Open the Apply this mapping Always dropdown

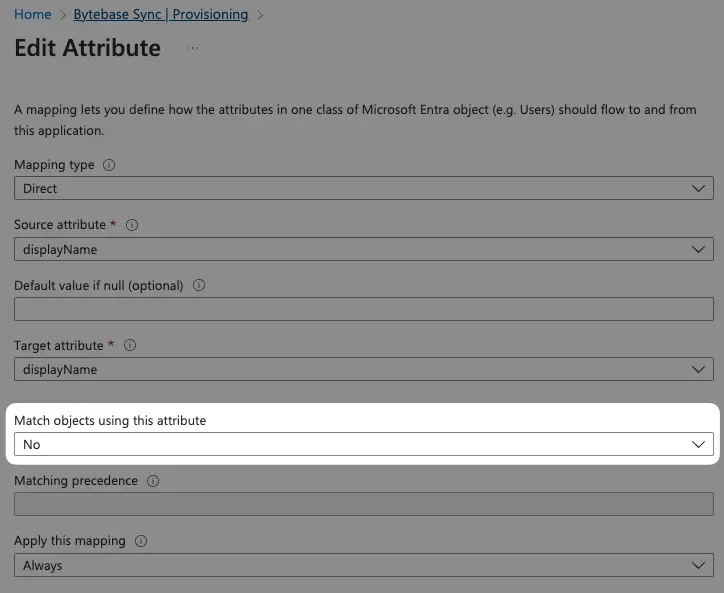pyautogui.click(x=364, y=565)
